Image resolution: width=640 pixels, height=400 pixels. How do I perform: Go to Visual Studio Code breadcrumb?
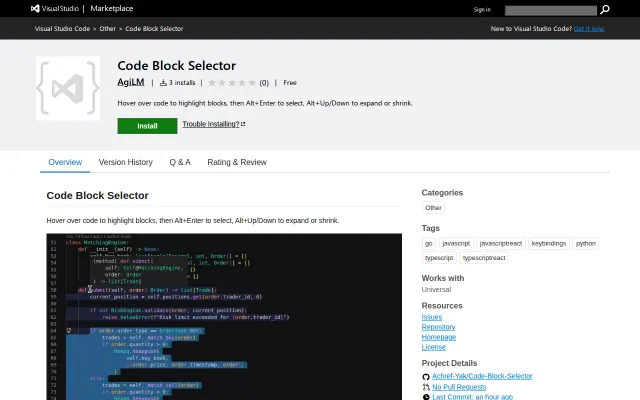point(62,29)
